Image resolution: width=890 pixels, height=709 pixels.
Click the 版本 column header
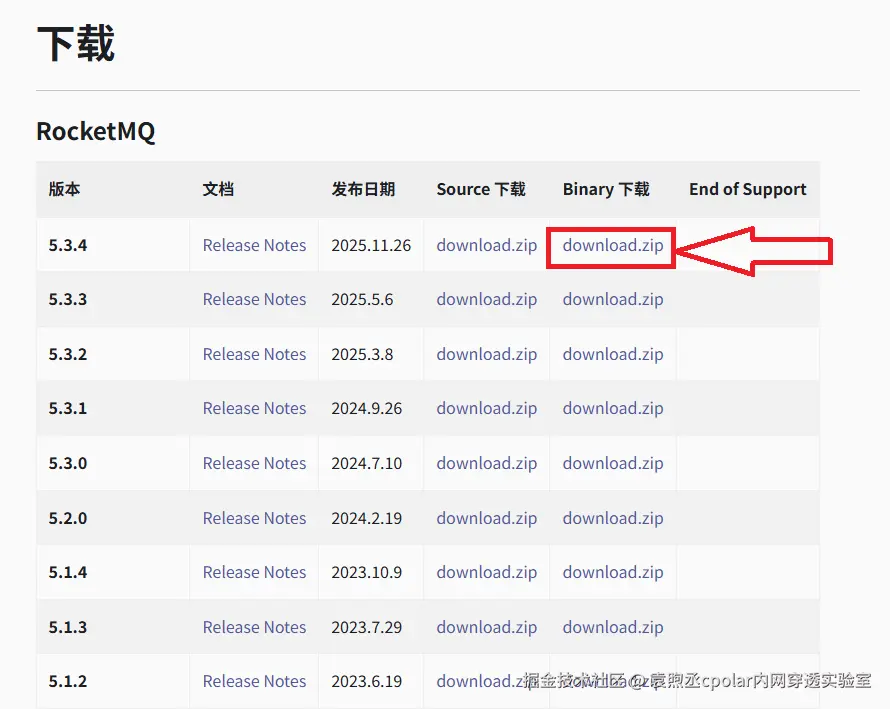click(x=64, y=189)
